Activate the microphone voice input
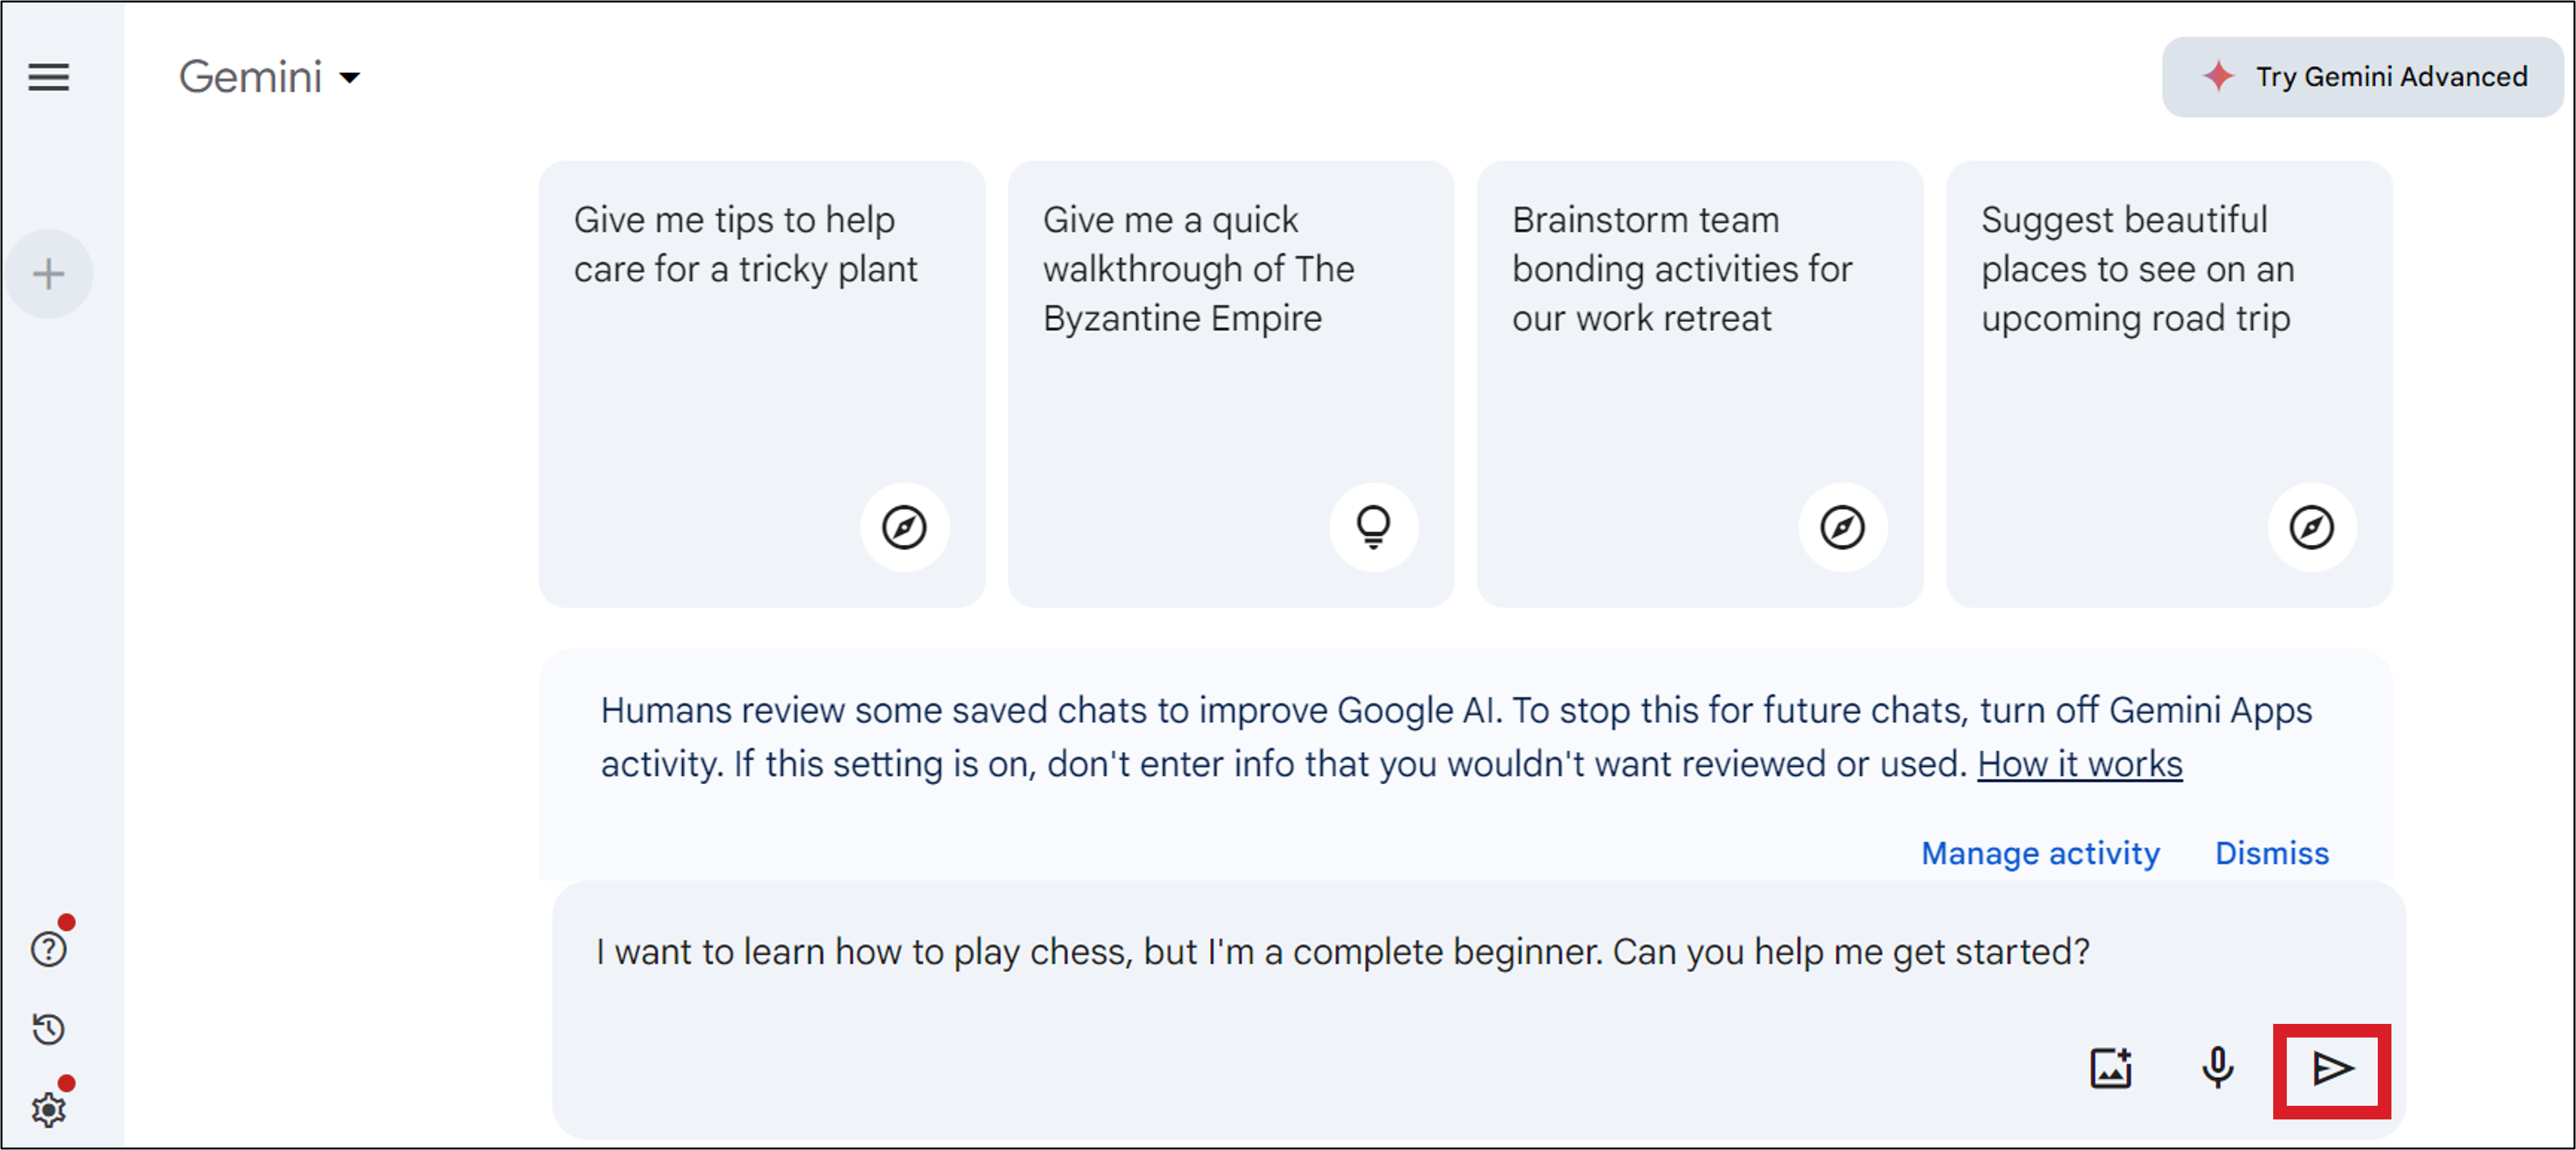This screenshot has height=1150, width=2576. click(x=2217, y=1068)
